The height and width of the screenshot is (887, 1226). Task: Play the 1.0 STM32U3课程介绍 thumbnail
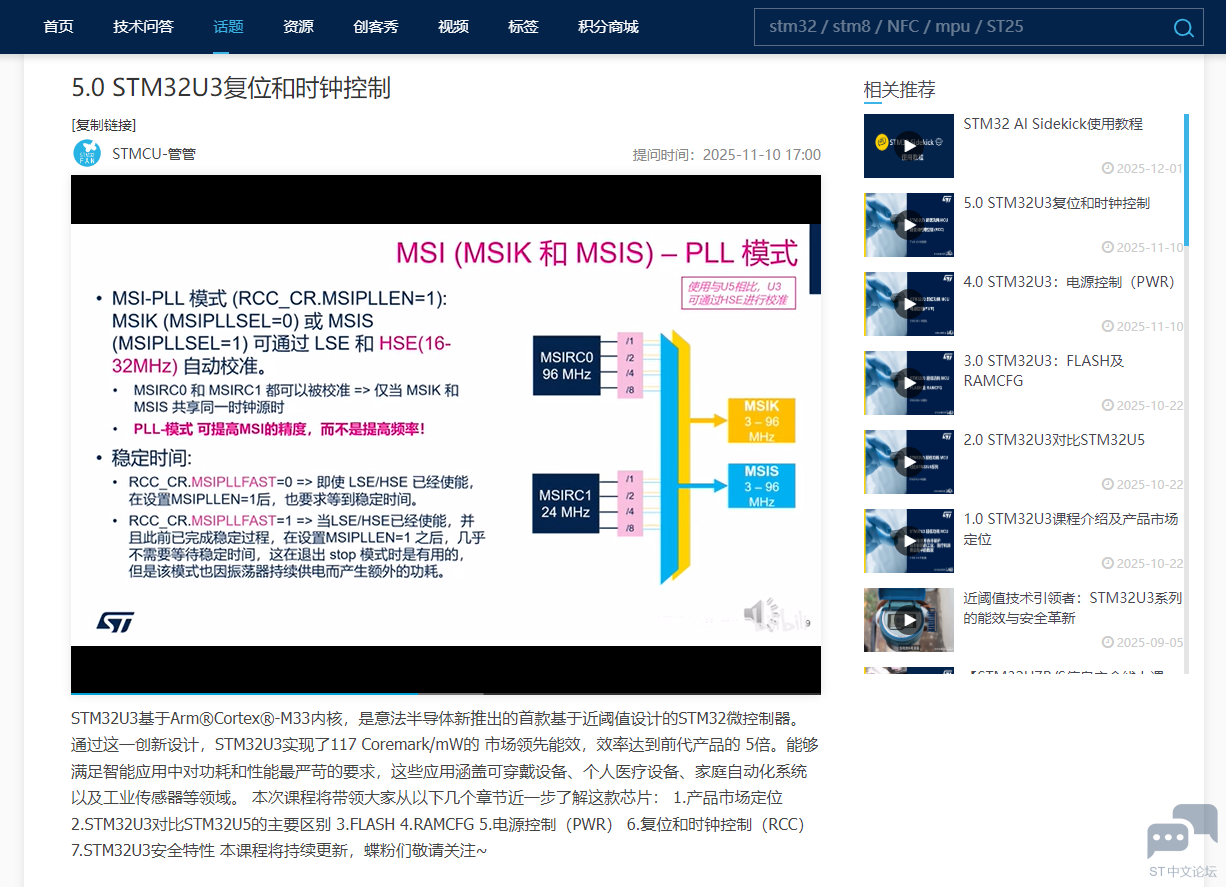point(908,541)
